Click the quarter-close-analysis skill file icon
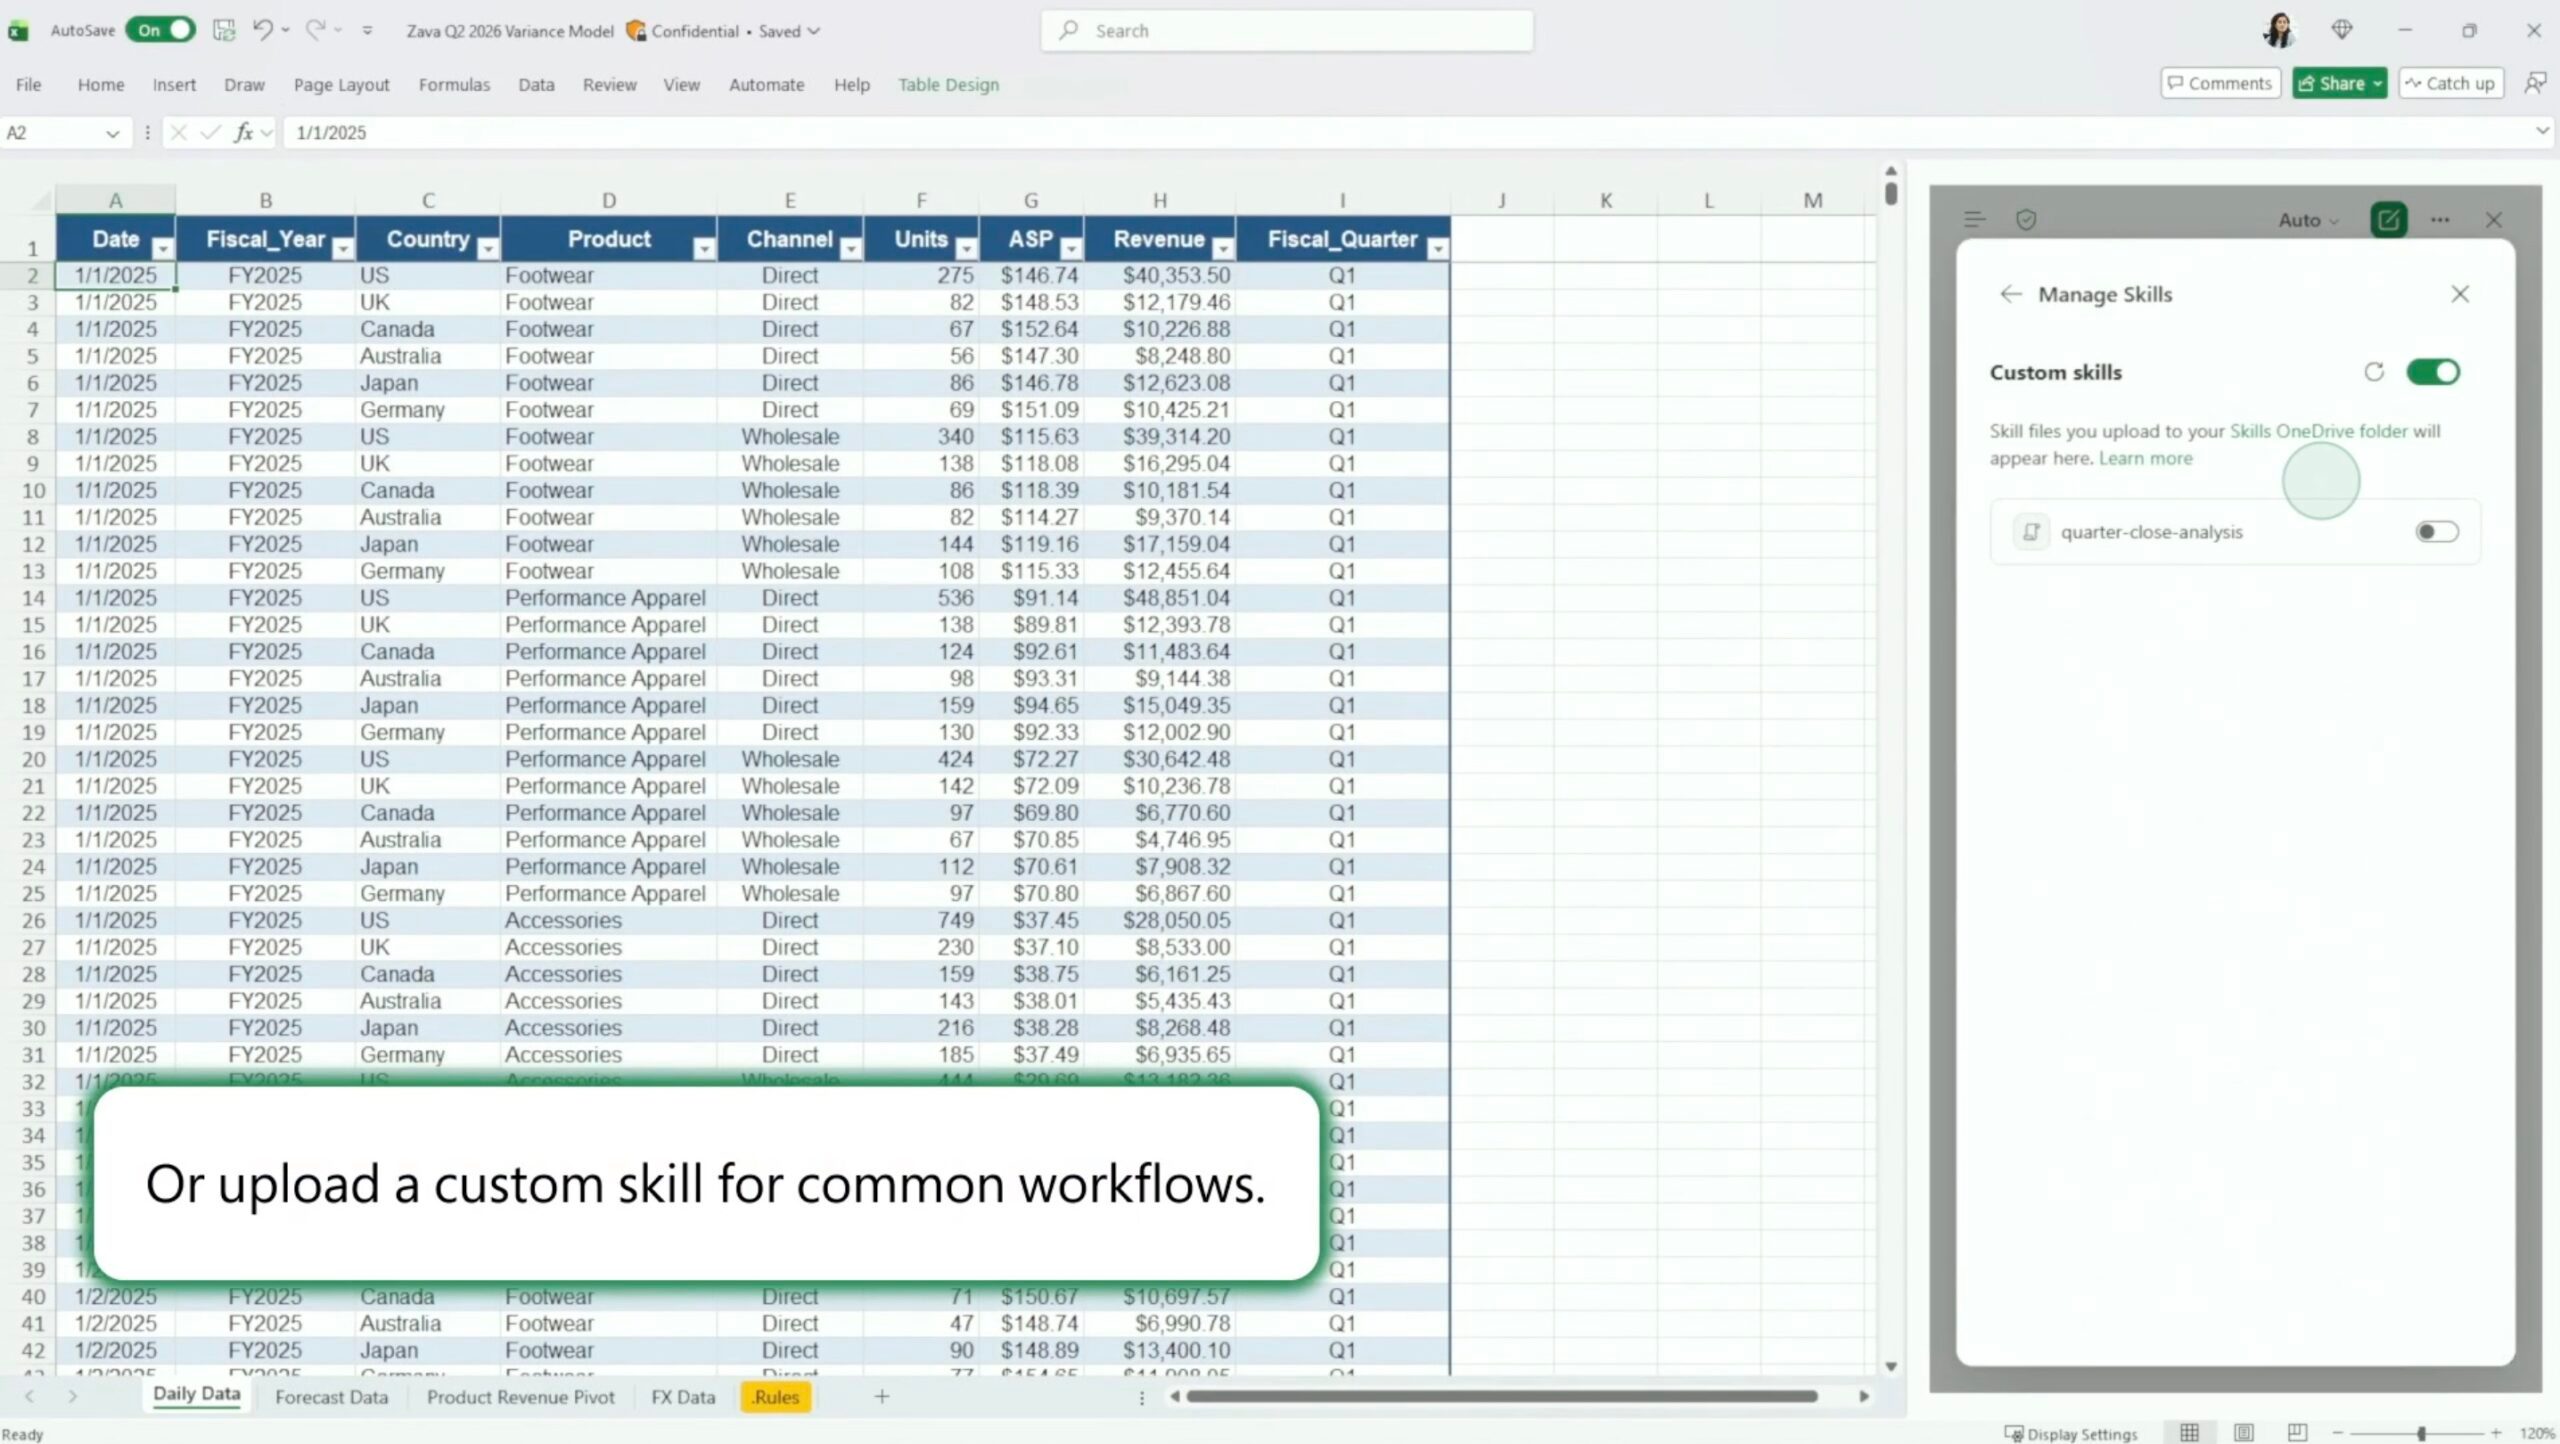The width and height of the screenshot is (2560, 1444). point(2031,532)
